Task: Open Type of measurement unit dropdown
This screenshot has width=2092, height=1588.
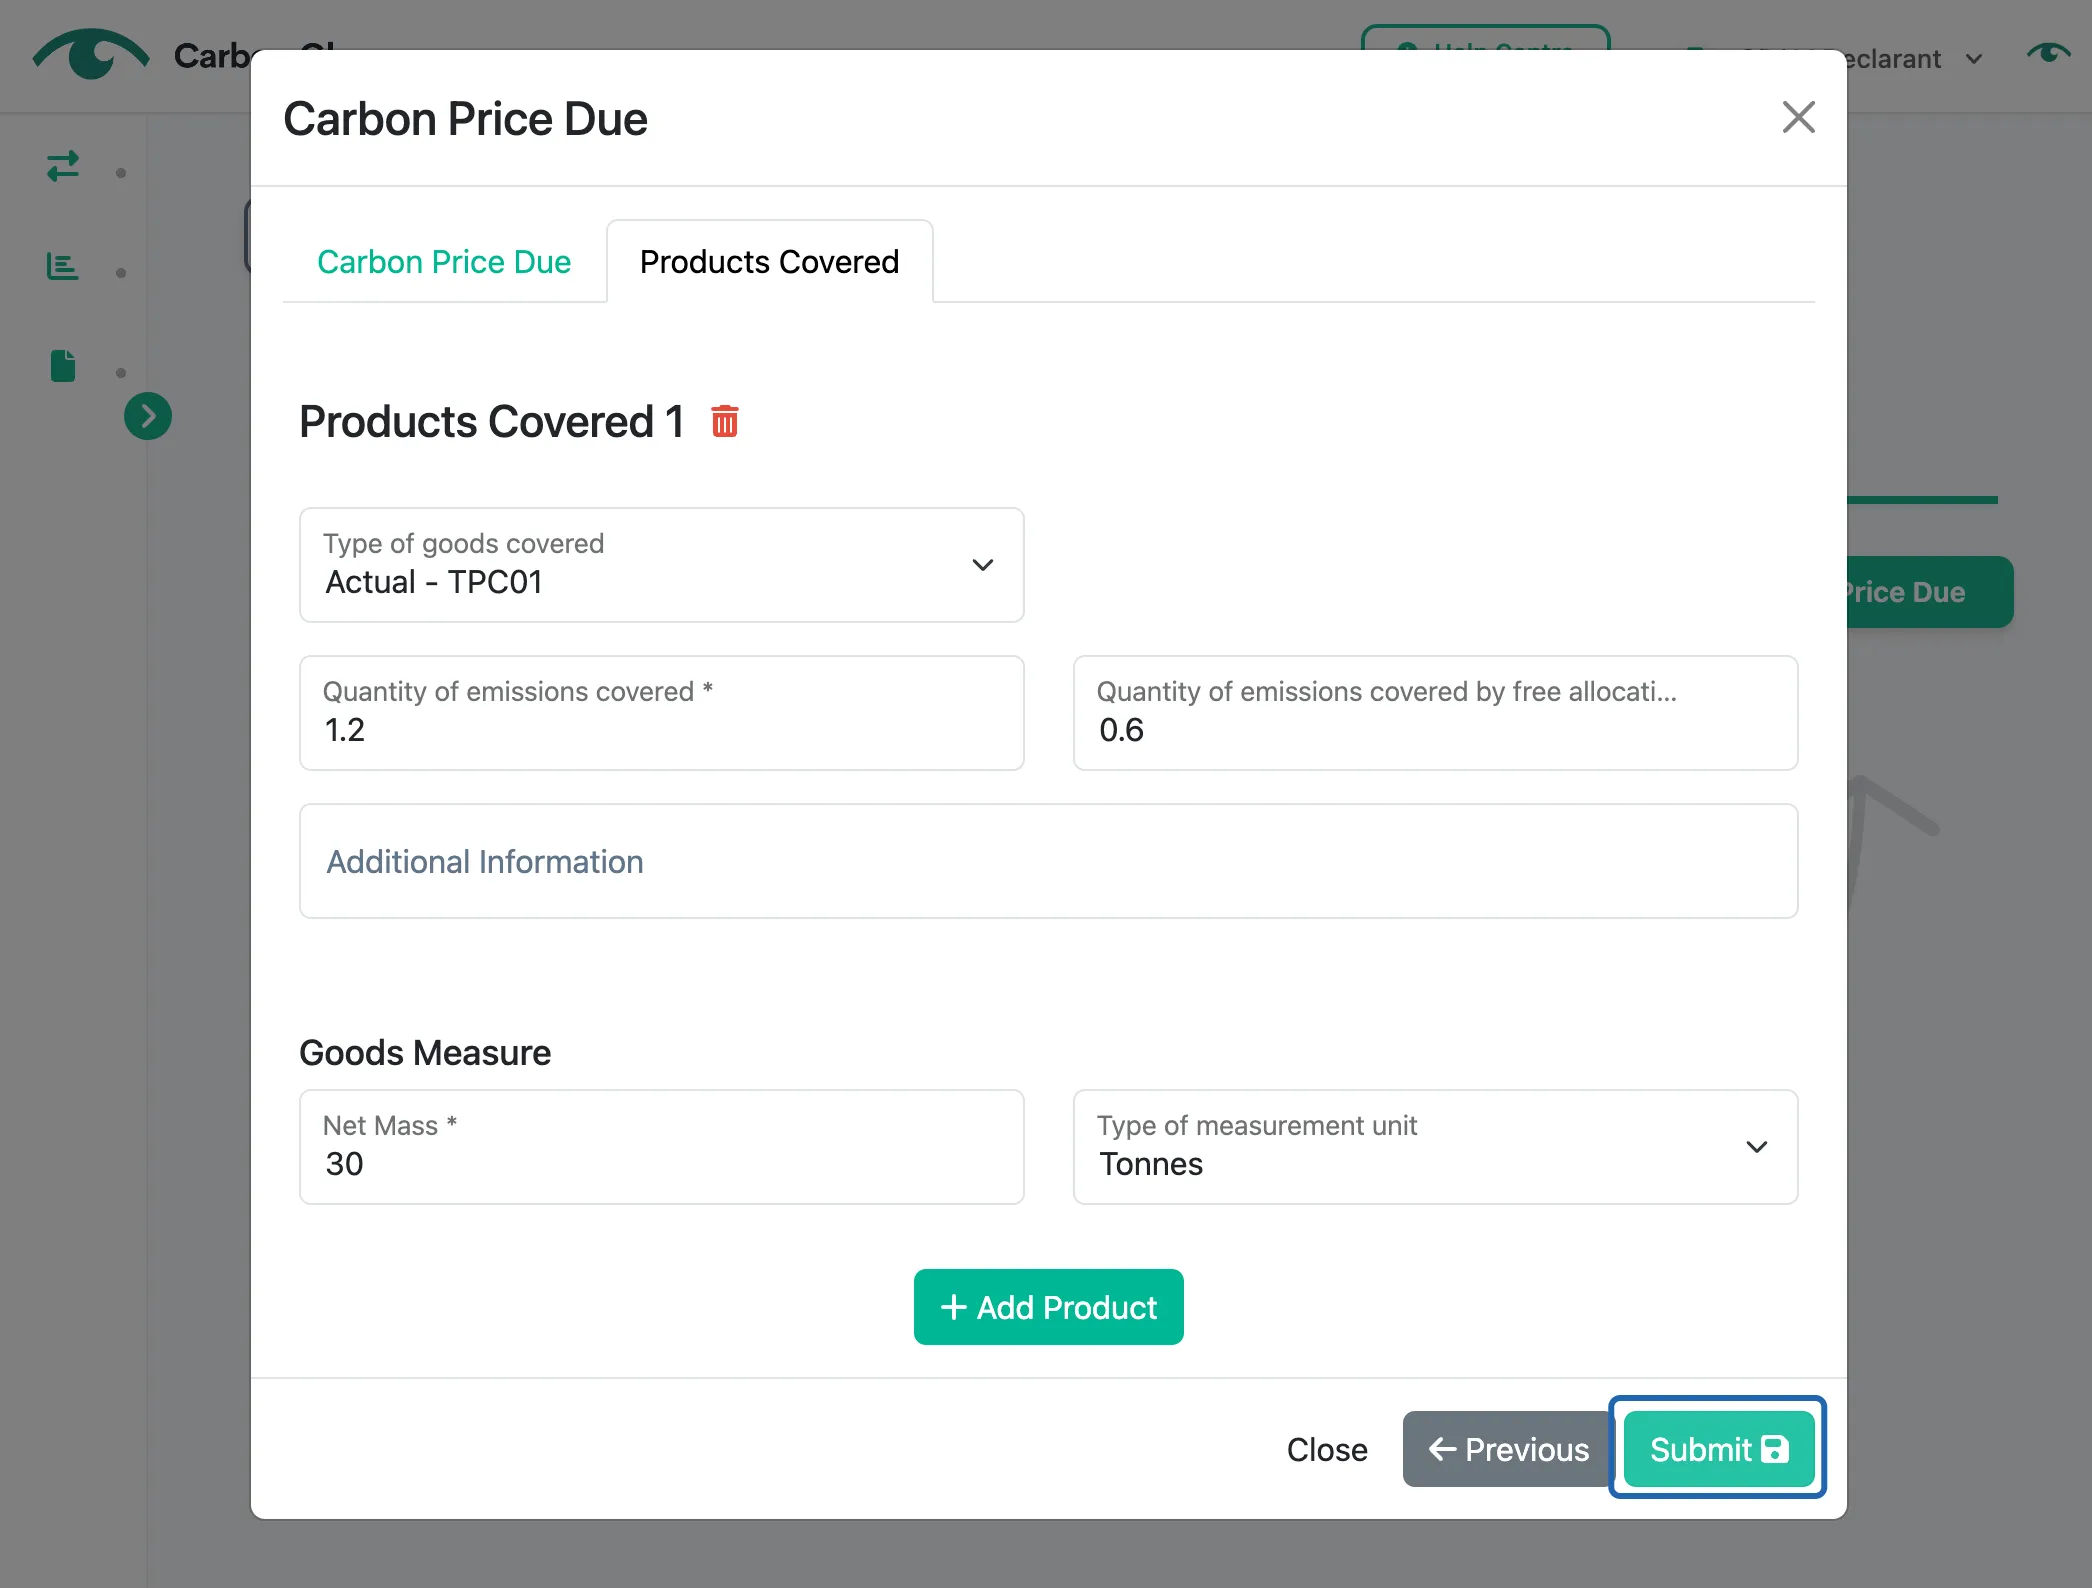Action: point(1435,1147)
